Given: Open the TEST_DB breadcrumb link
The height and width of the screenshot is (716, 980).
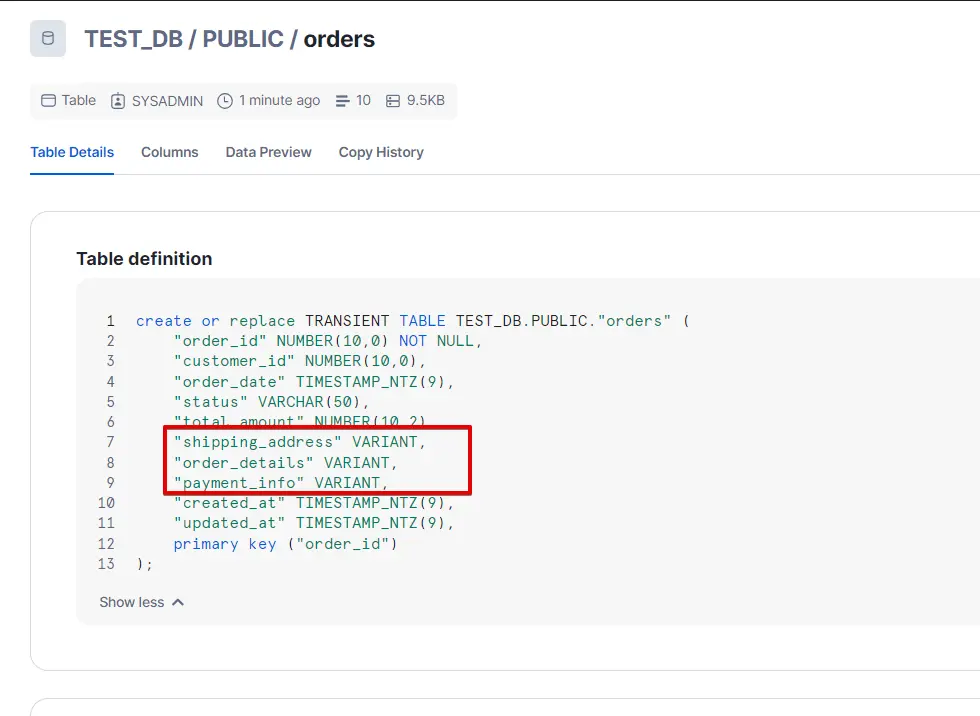Looking at the screenshot, I should 134,39.
